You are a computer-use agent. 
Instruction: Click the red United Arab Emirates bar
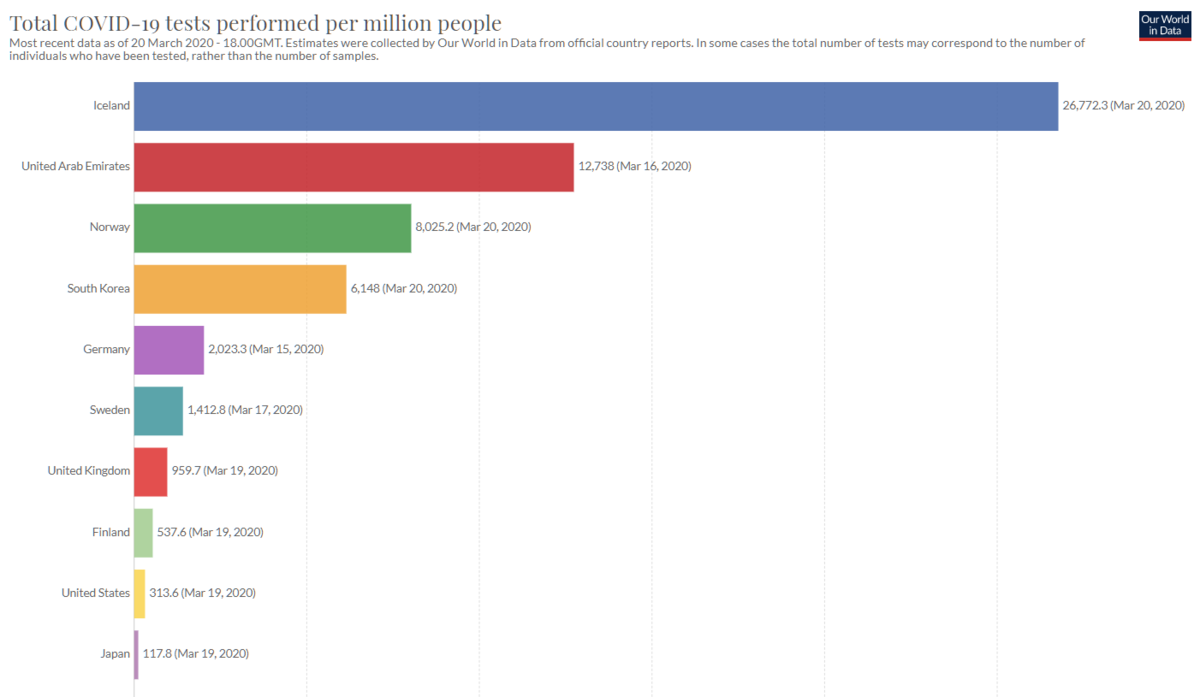pos(354,167)
